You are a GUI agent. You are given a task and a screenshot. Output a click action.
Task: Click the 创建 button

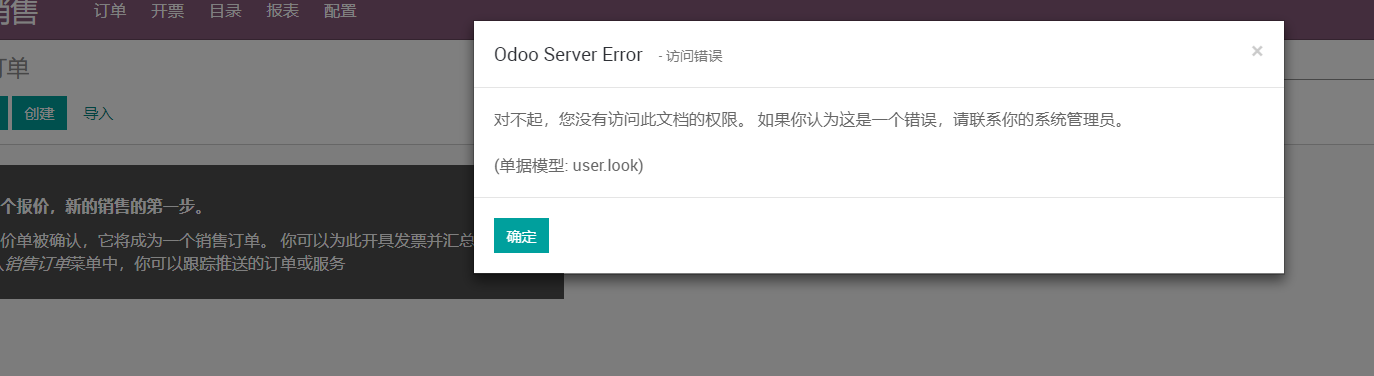tap(40, 113)
